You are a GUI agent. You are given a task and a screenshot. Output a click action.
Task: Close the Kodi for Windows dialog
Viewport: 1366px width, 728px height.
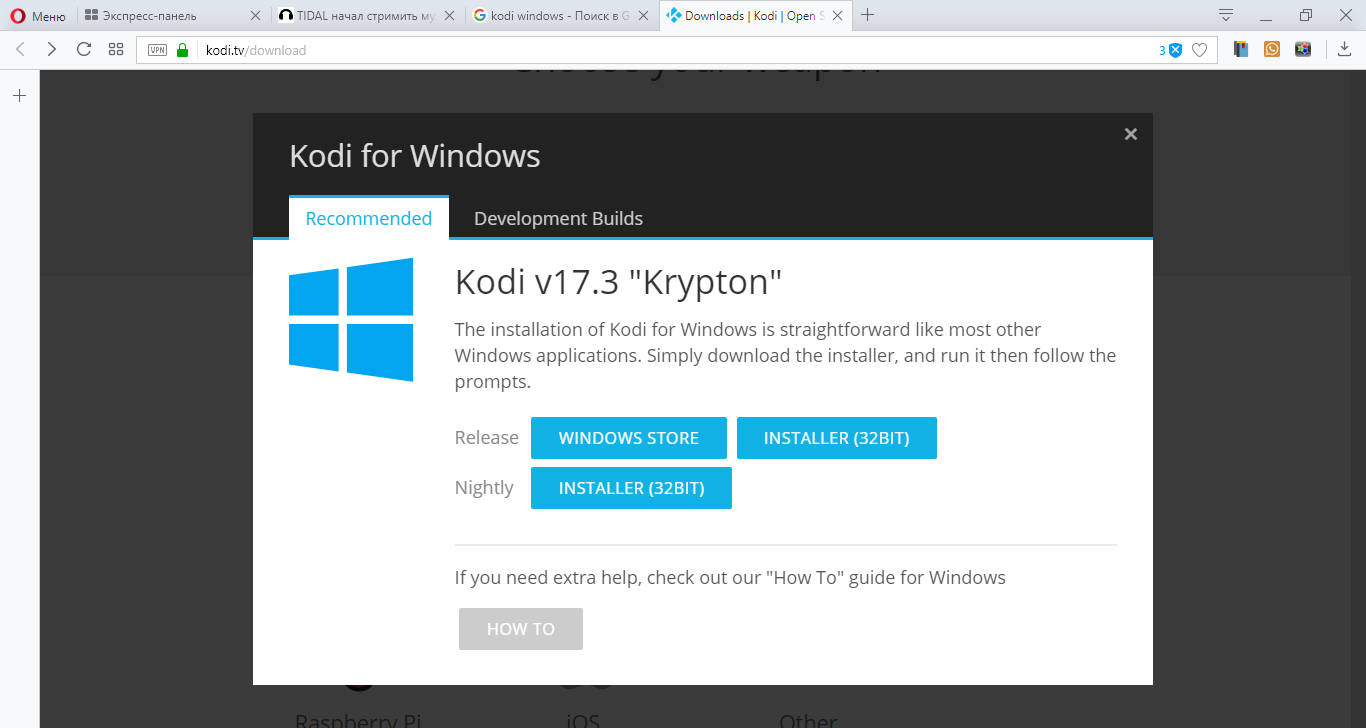click(1131, 134)
